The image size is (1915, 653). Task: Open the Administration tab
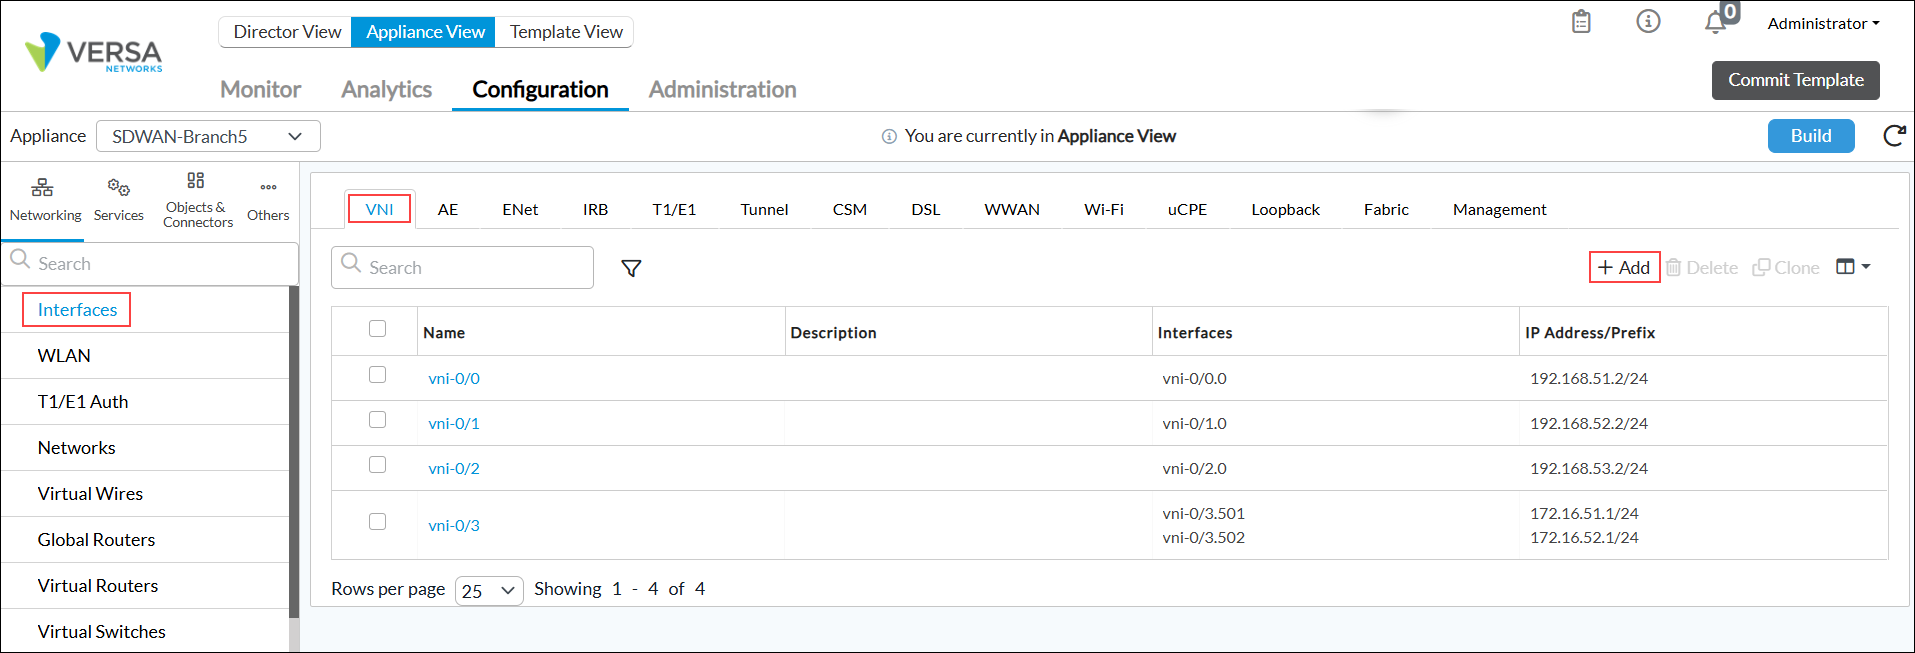point(722,90)
